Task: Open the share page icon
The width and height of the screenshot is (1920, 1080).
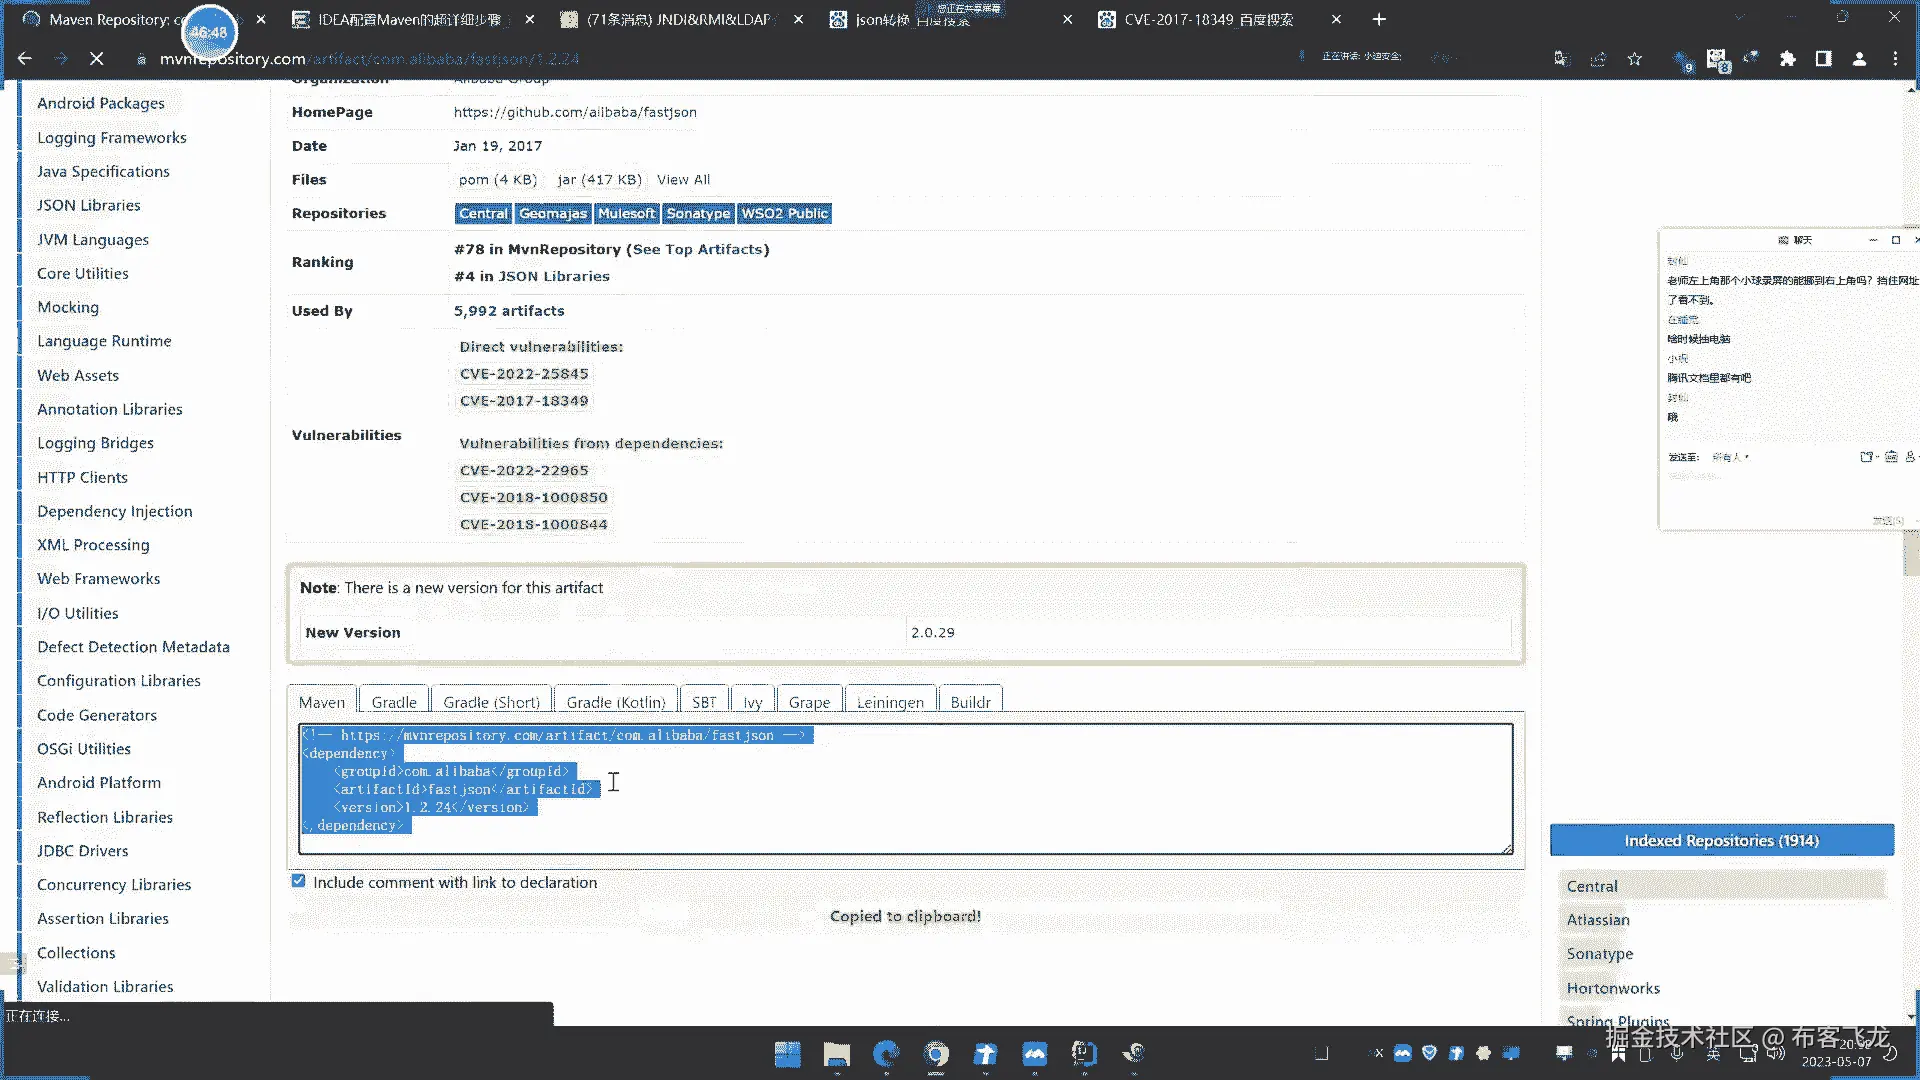Action: 1598,59
